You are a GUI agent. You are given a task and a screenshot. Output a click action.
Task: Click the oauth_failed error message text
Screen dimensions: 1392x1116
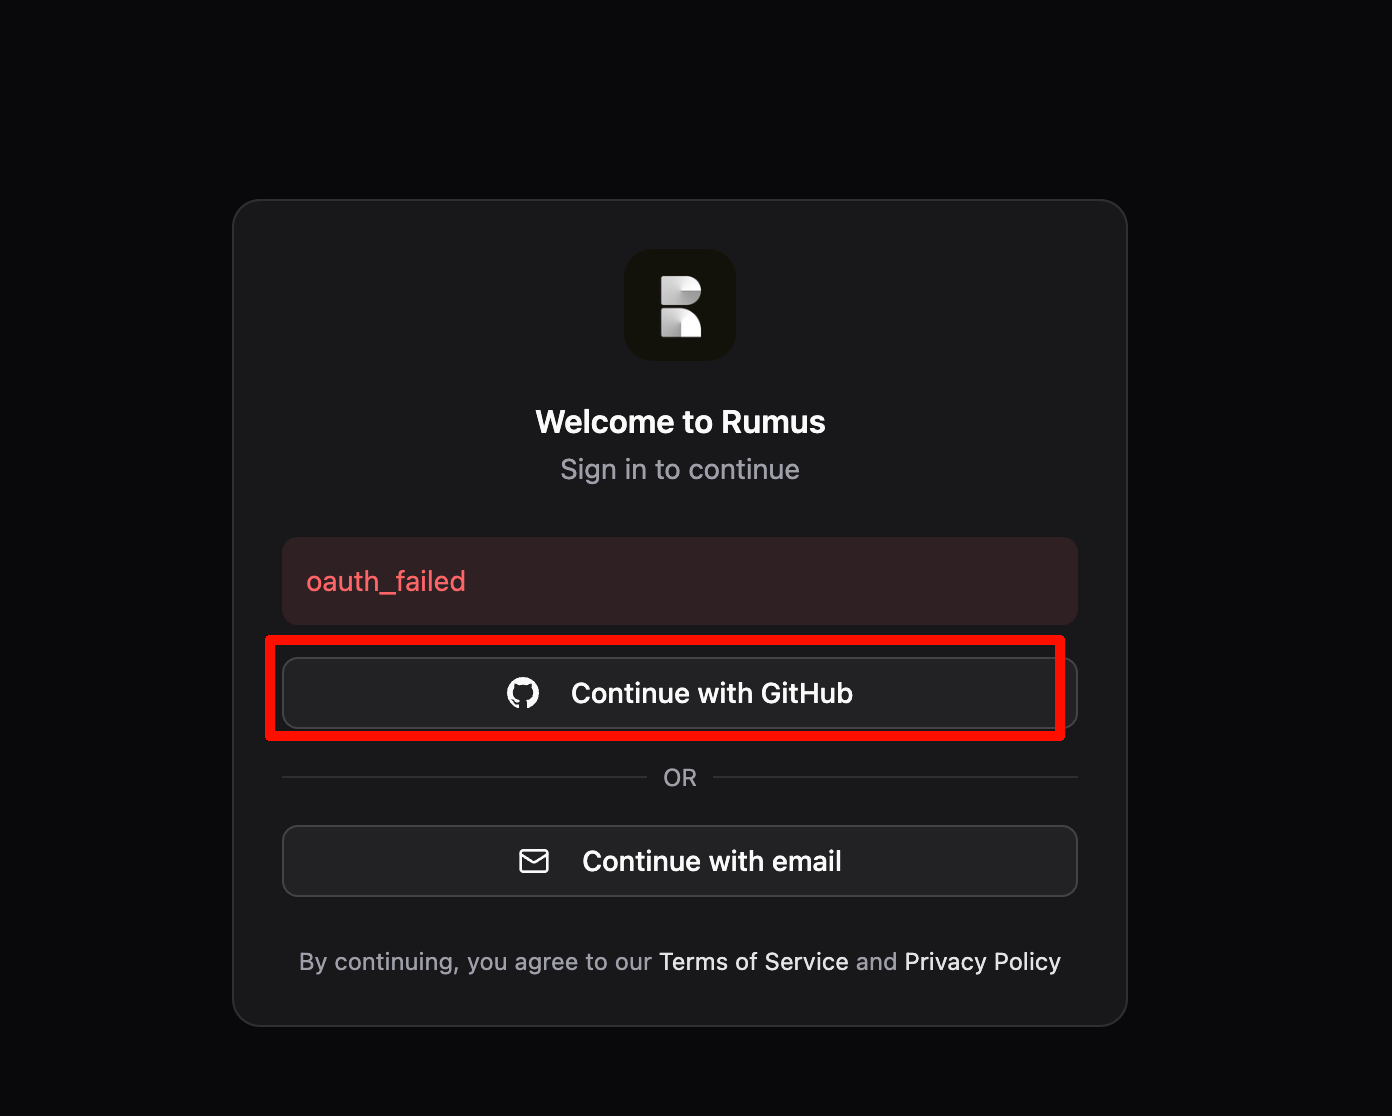[x=386, y=582]
